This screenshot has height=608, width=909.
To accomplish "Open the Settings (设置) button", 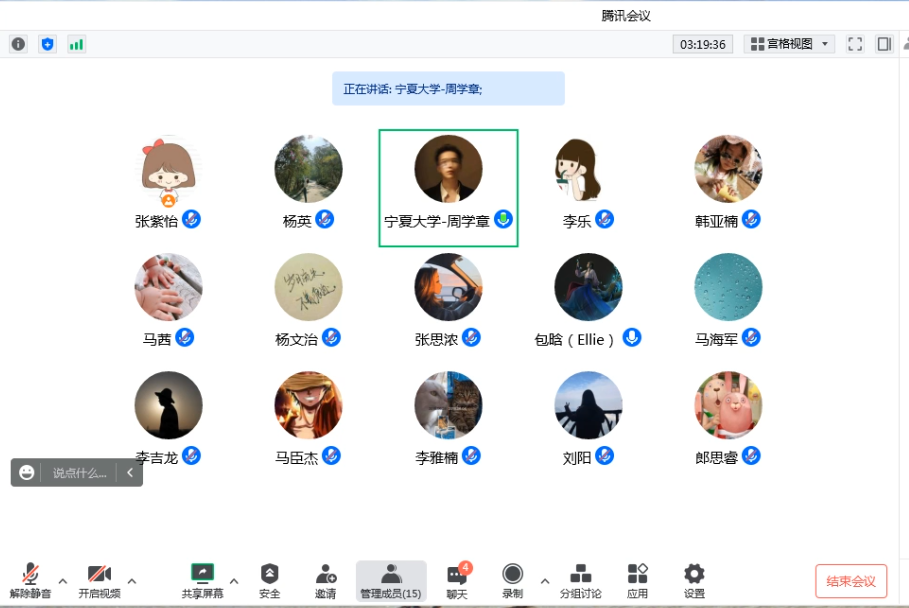I will pos(694,580).
